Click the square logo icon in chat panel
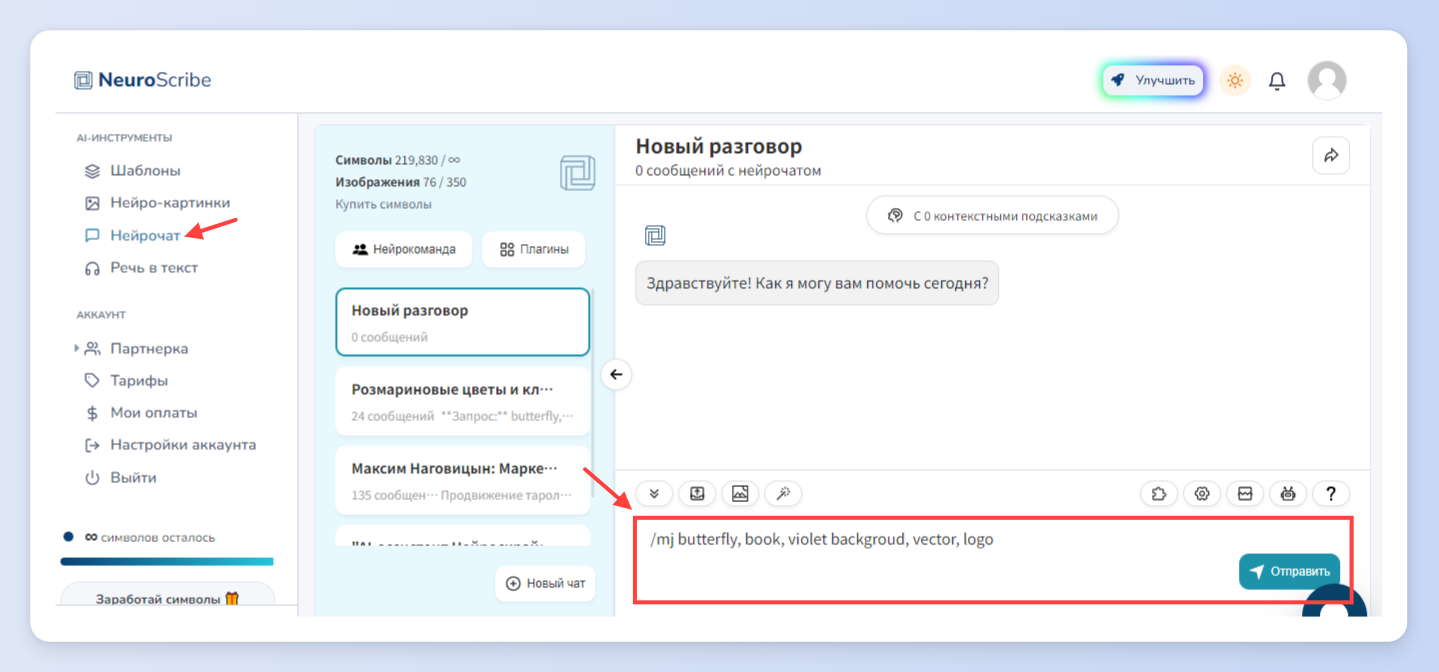 coord(578,172)
